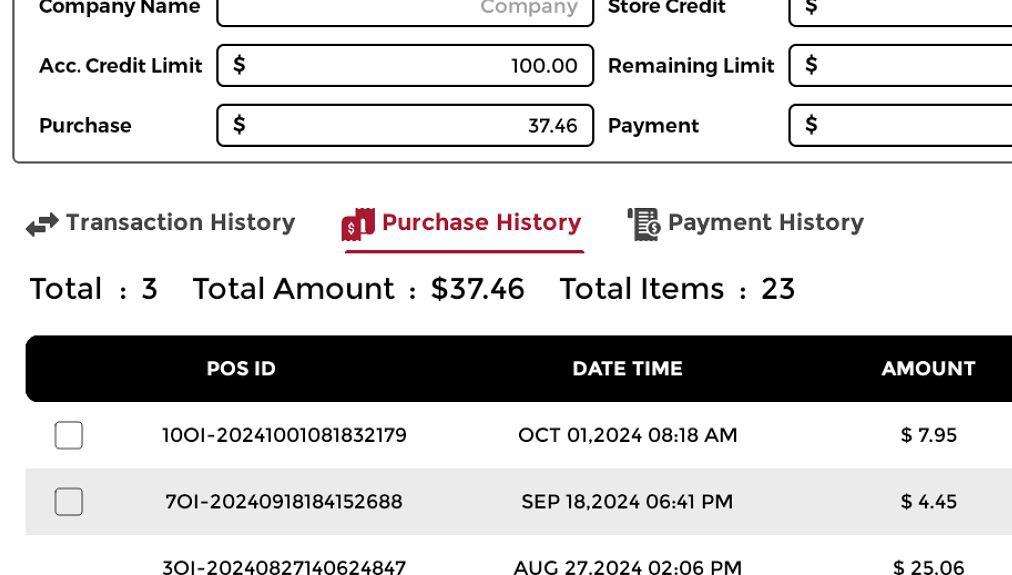Click the Acc. Credit Limit amount field
The width and height of the screenshot is (1012, 575).
(405, 66)
